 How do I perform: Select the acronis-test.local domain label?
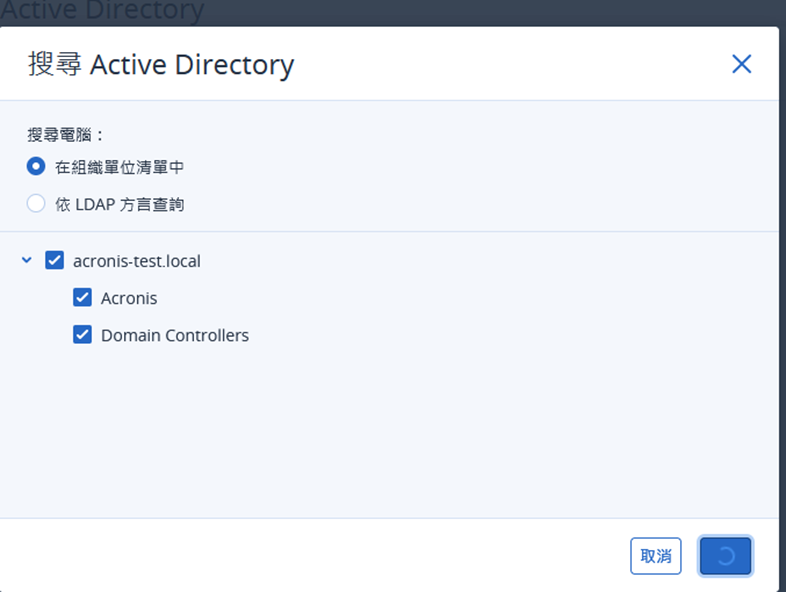click(137, 261)
